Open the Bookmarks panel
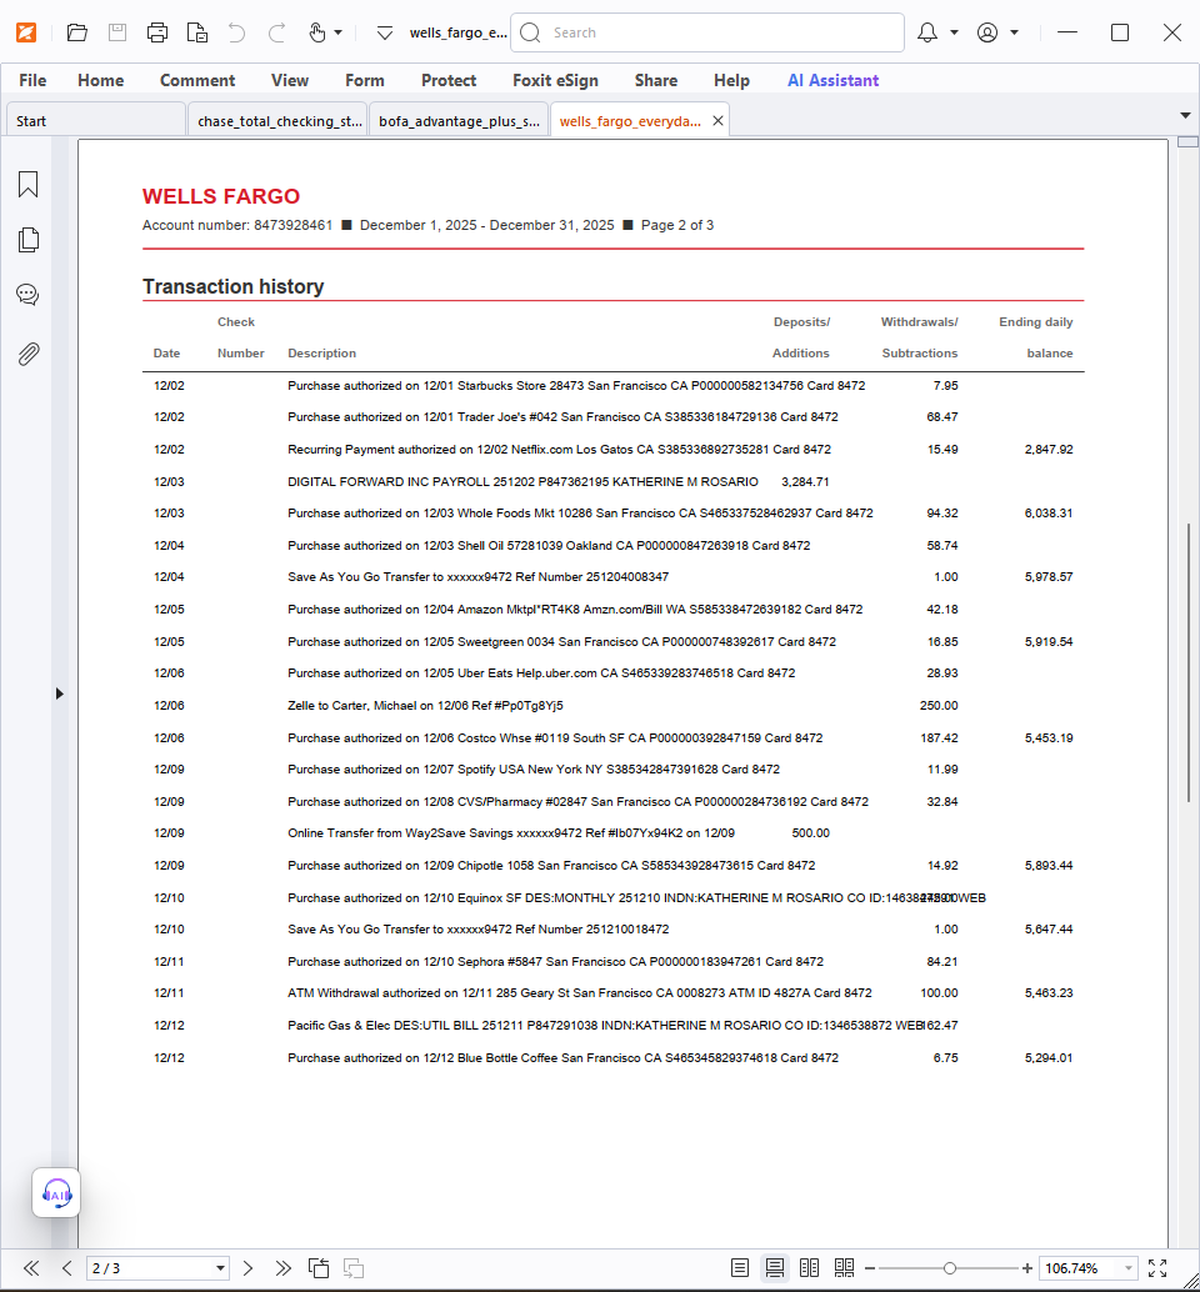1200x1292 pixels. pyautogui.click(x=28, y=184)
